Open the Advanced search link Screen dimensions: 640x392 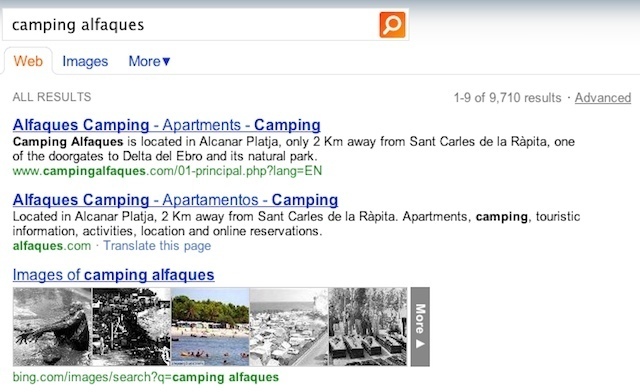(603, 98)
